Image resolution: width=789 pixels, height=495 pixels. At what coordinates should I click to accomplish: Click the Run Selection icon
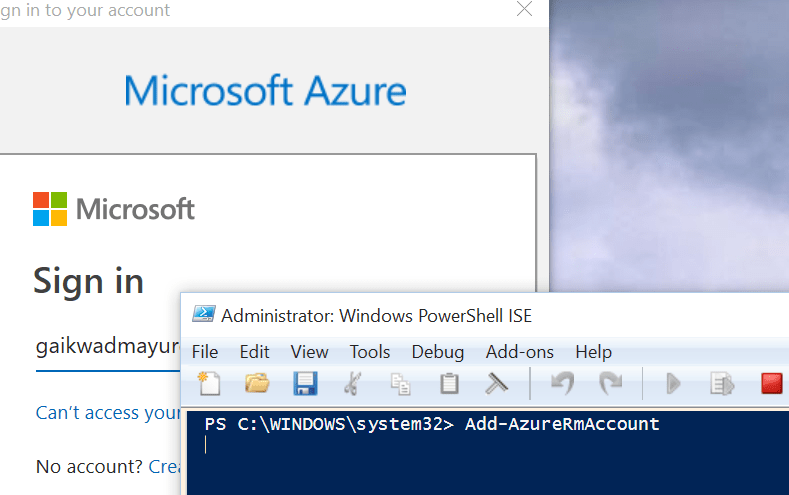(x=722, y=384)
